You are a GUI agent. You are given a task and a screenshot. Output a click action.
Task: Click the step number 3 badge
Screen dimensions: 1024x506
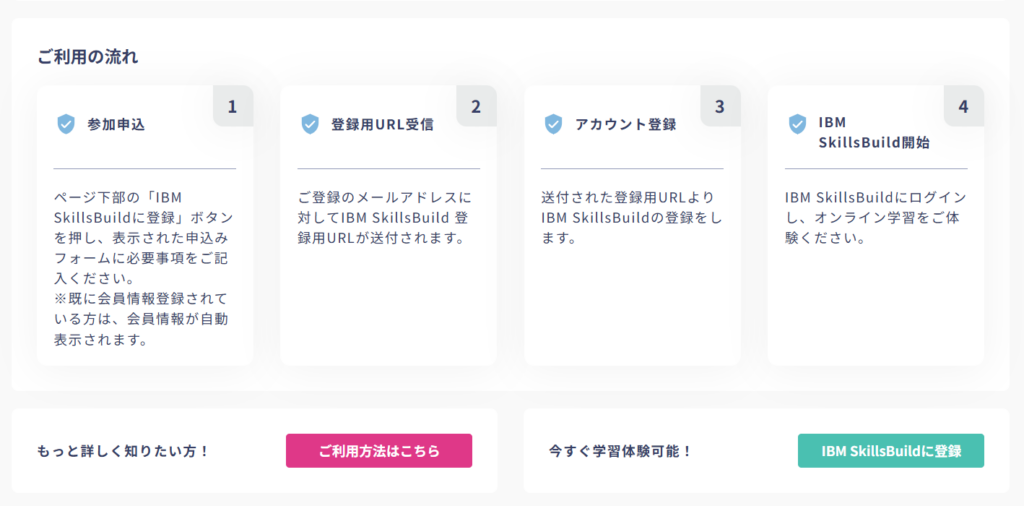click(719, 106)
